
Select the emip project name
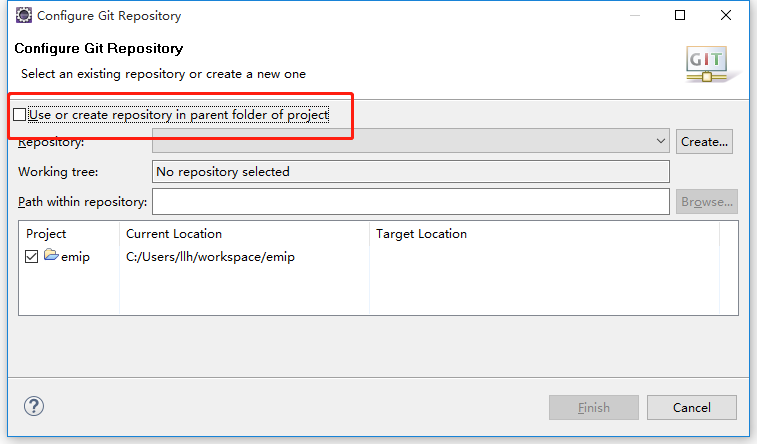[x=75, y=257]
